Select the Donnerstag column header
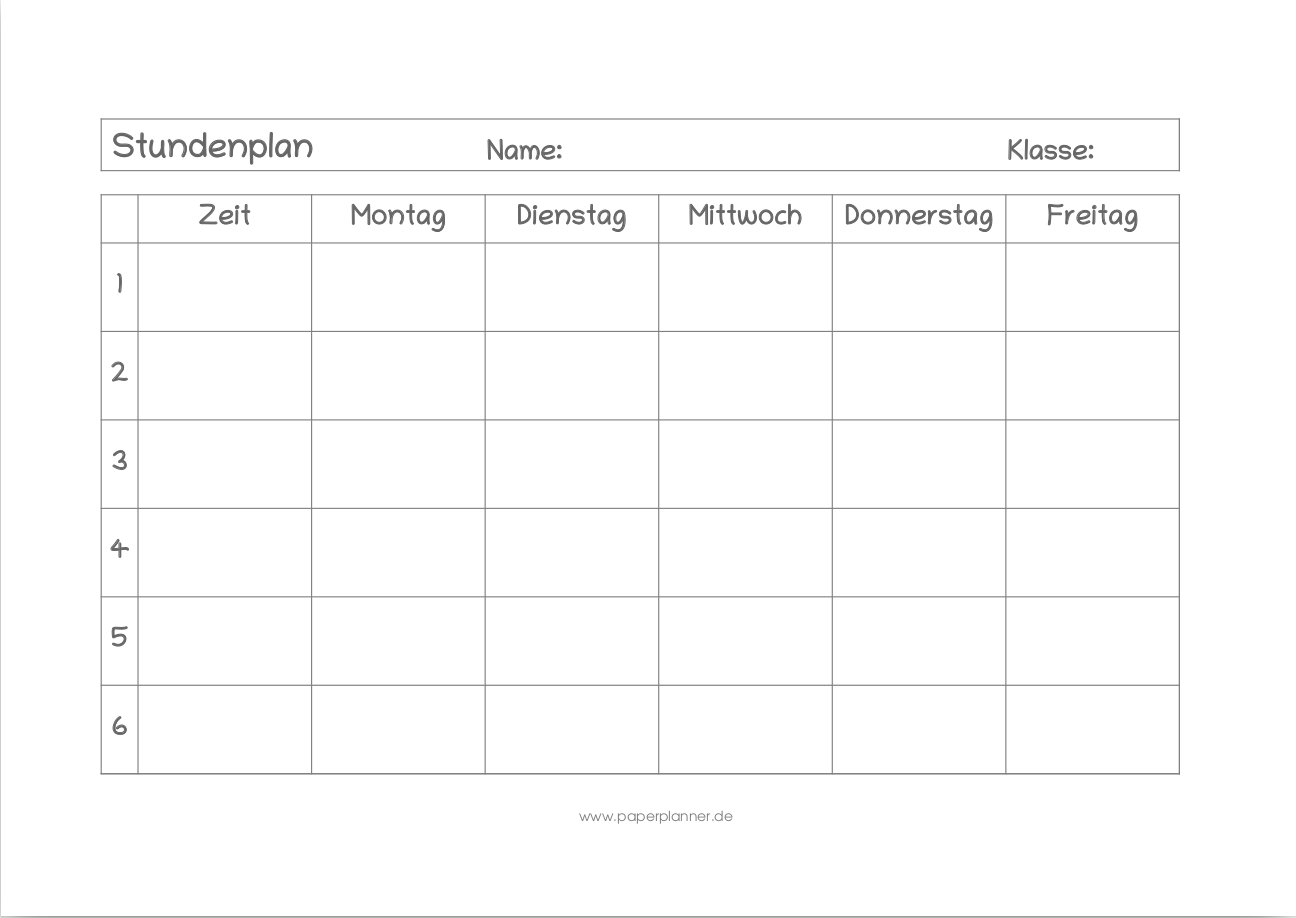Screen dimensions: 1296x918 (x=918, y=216)
